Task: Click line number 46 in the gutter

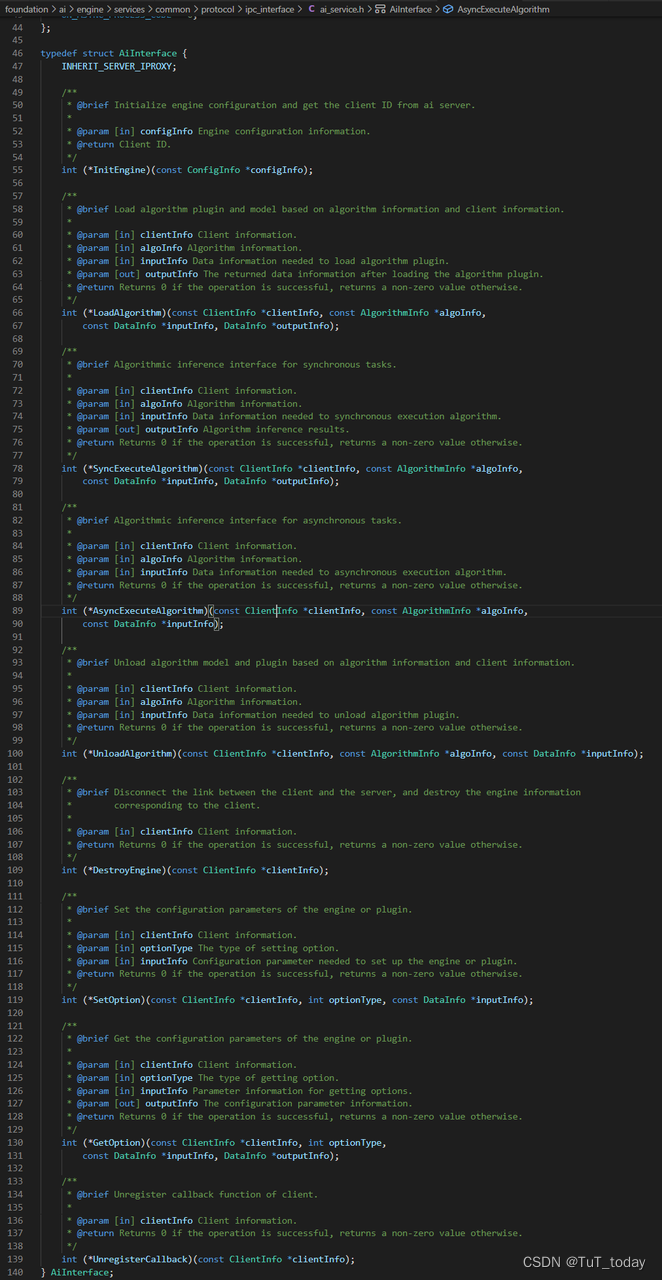Action: pos(17,53)
